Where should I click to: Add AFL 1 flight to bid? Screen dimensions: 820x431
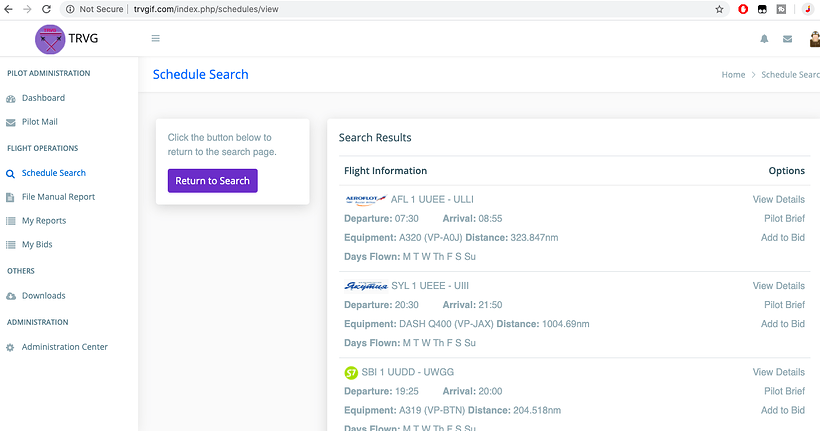[x=783, y=237]
